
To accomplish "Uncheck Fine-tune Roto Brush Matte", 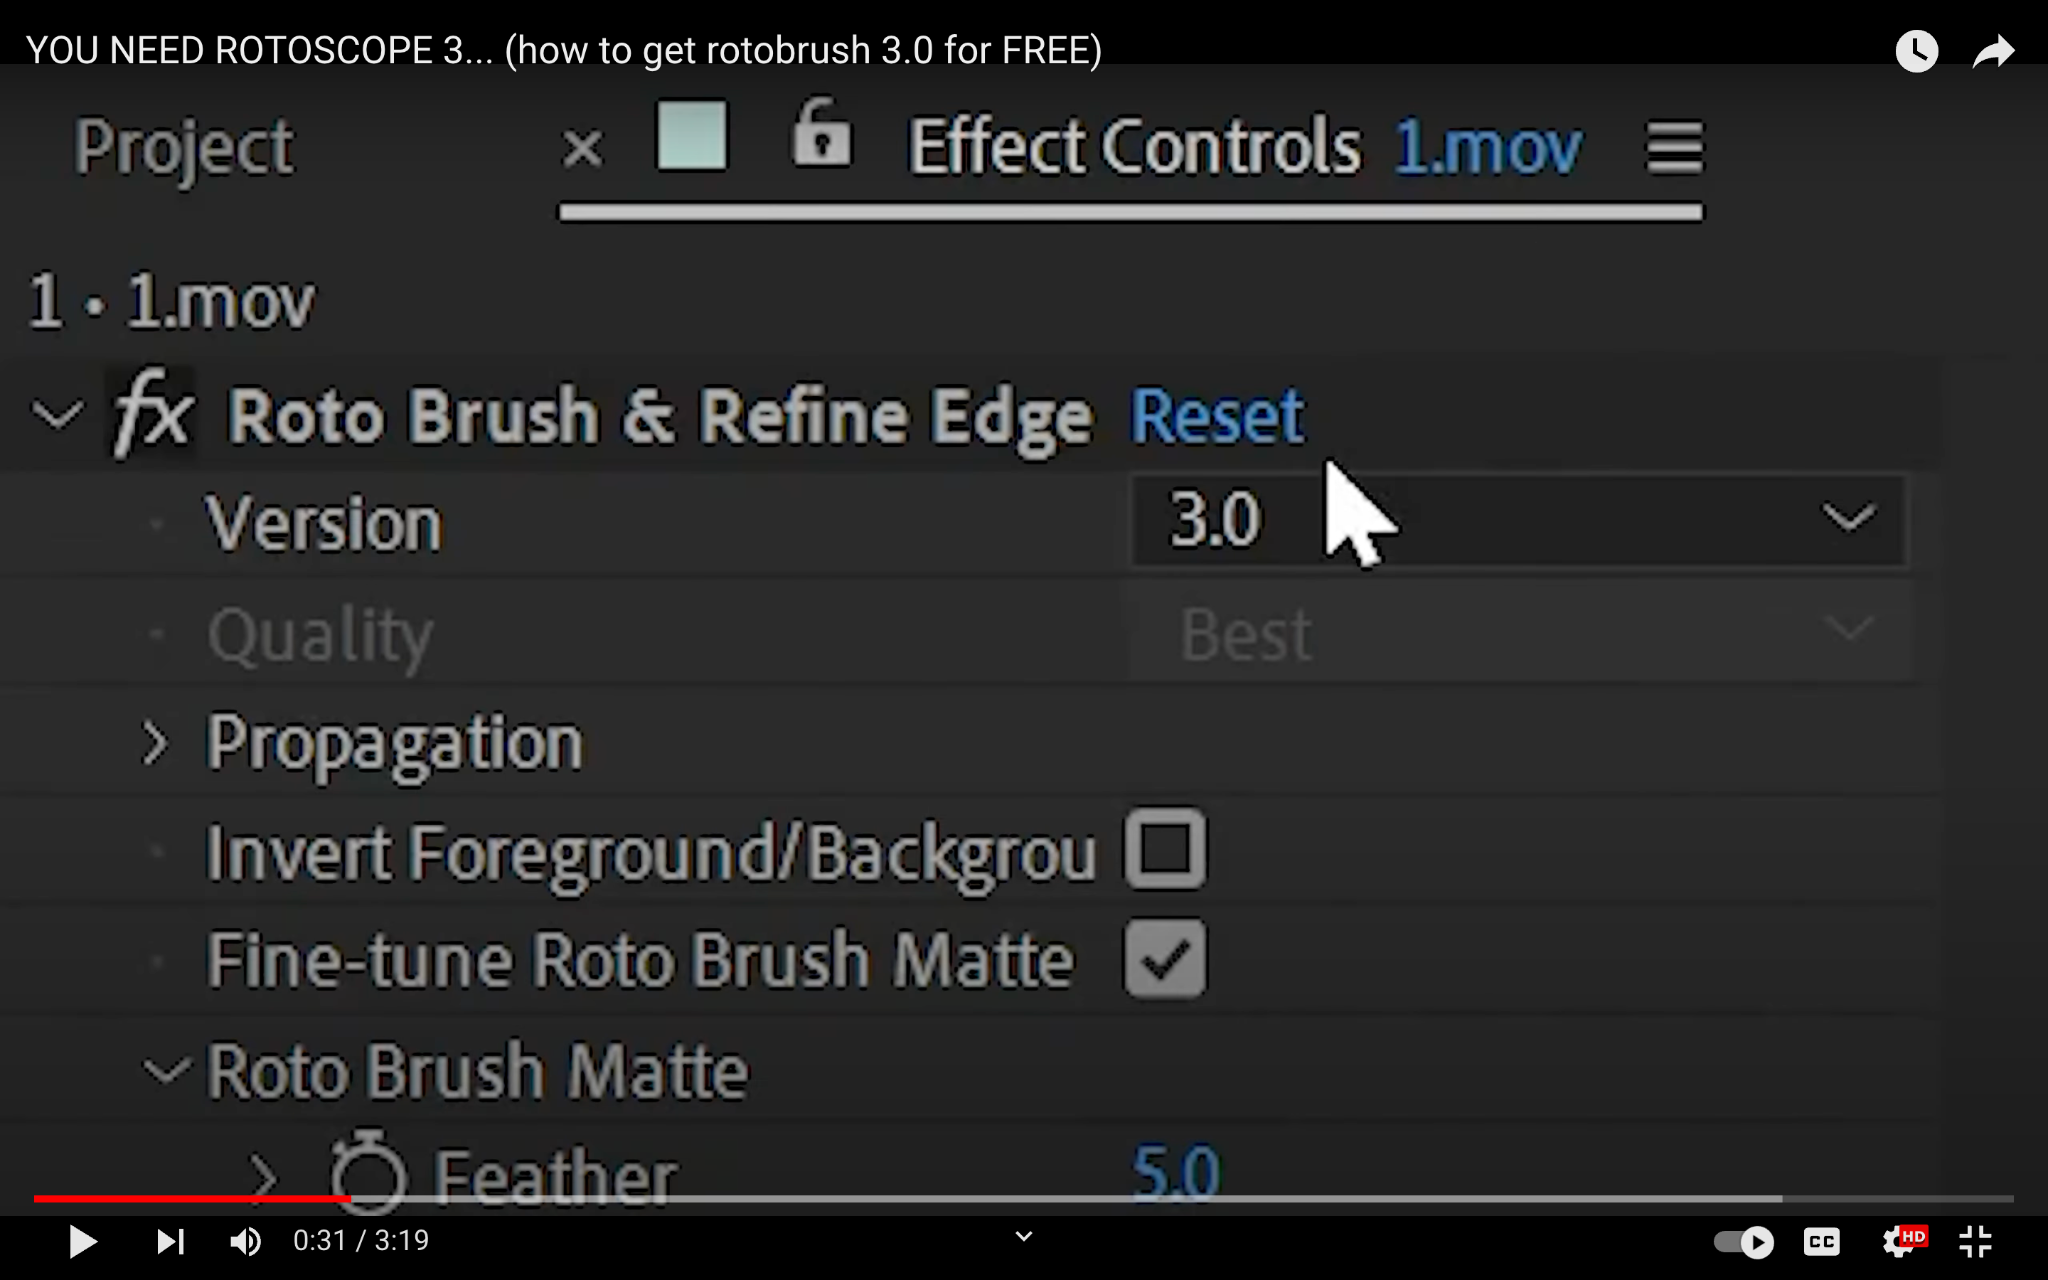I will [x=1165, y=959].
